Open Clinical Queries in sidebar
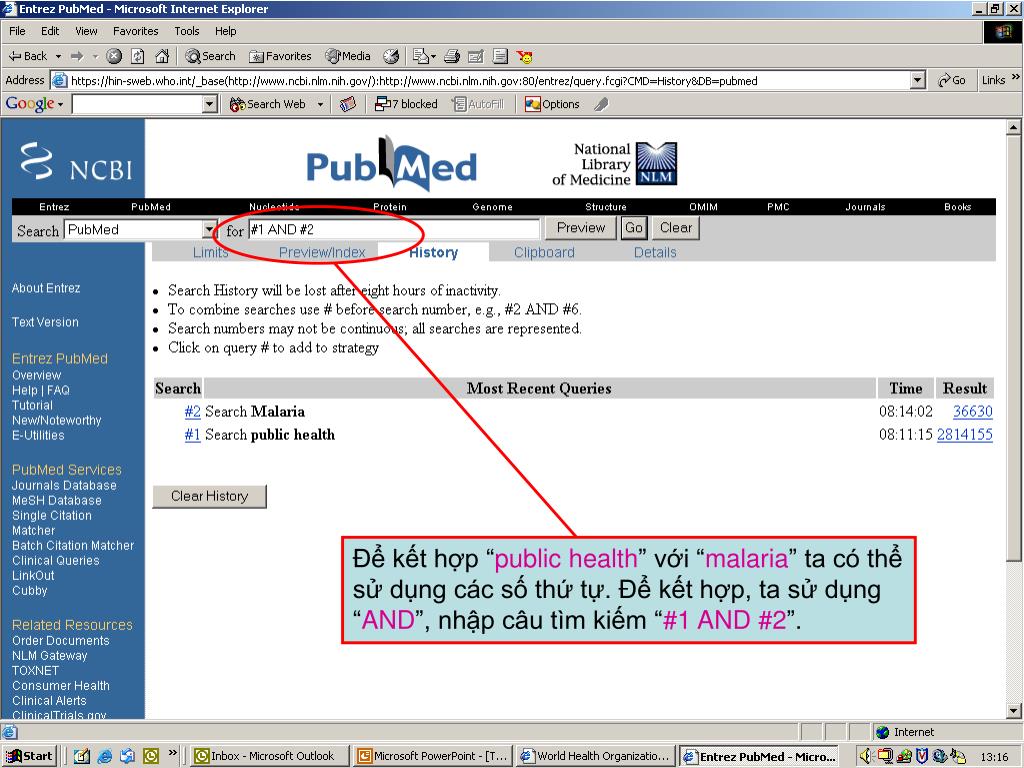Screen dimensions: 1024x768 point(56,560)
